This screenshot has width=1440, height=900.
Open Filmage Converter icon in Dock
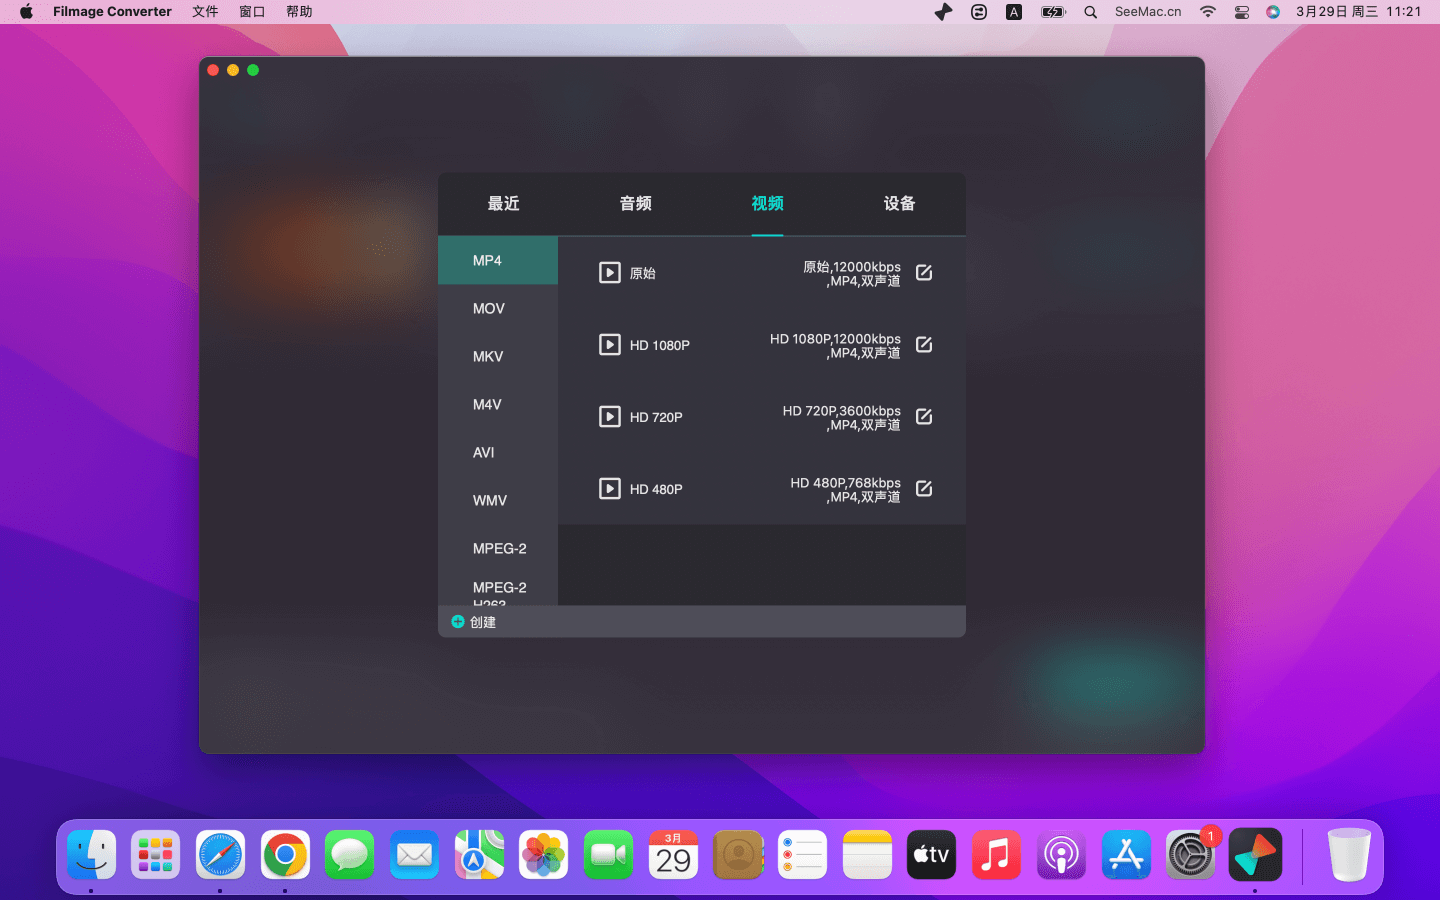point(1254,856)
